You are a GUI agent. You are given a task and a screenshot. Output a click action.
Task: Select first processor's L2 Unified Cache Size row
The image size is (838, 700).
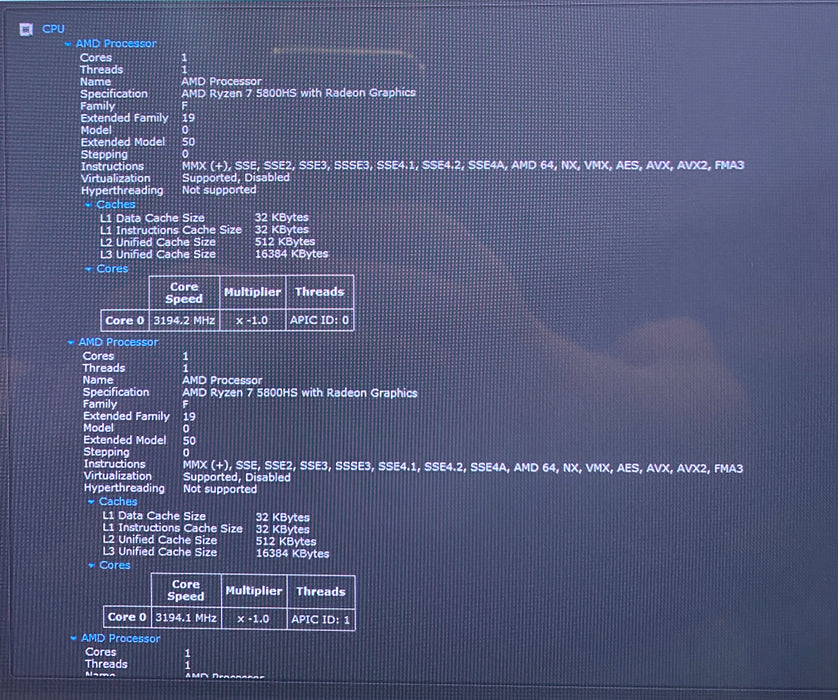[x=207, y=242]
